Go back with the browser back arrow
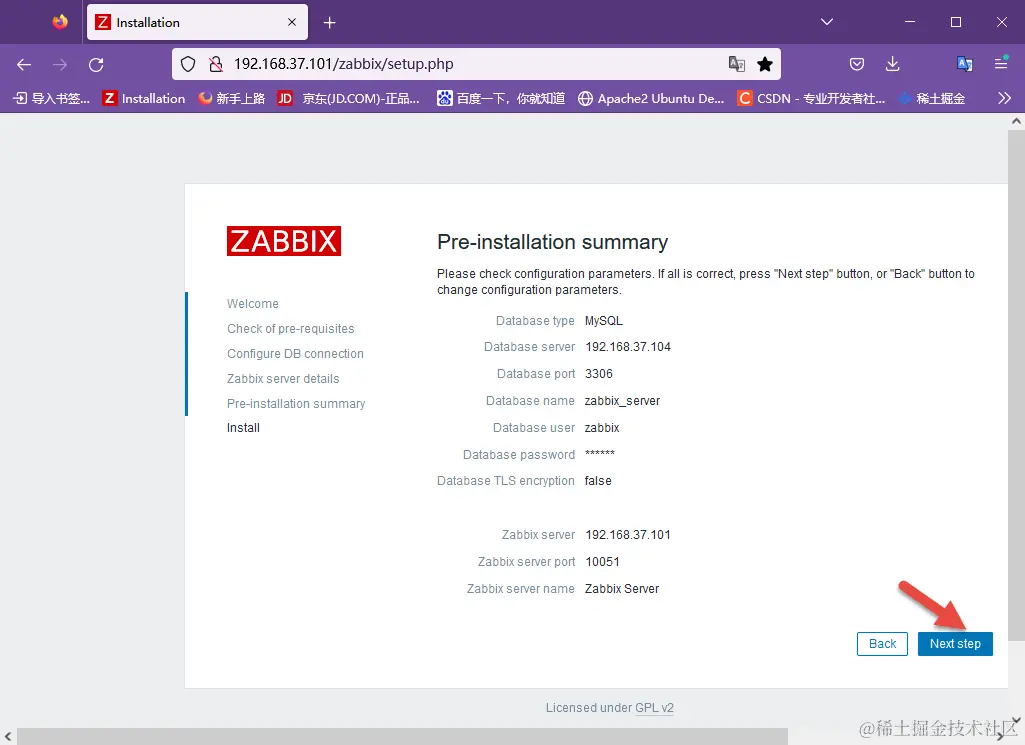Viewport: 1025px width, 745px height. [24, 64]
